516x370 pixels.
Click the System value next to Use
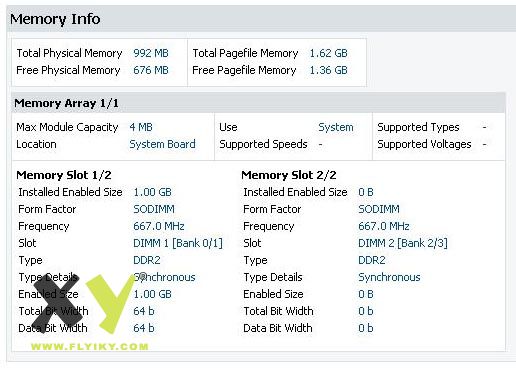pos(336,127)
